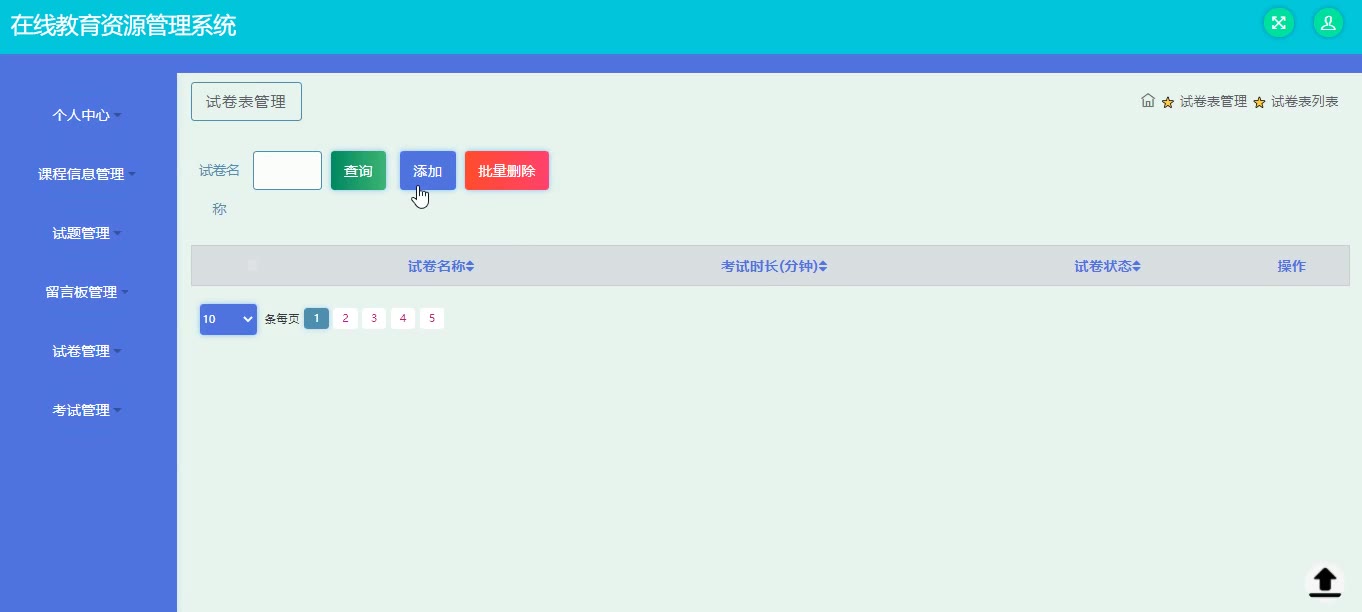The height and width of the screenshot is (612, 1362).
Task: Click the 批量删除 batch delete button
Action: tap(507, 171)
